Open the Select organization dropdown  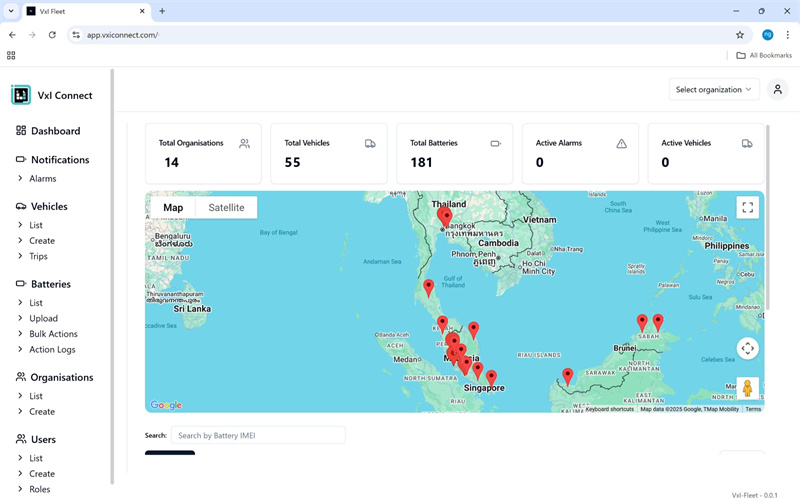click(714, 89)
